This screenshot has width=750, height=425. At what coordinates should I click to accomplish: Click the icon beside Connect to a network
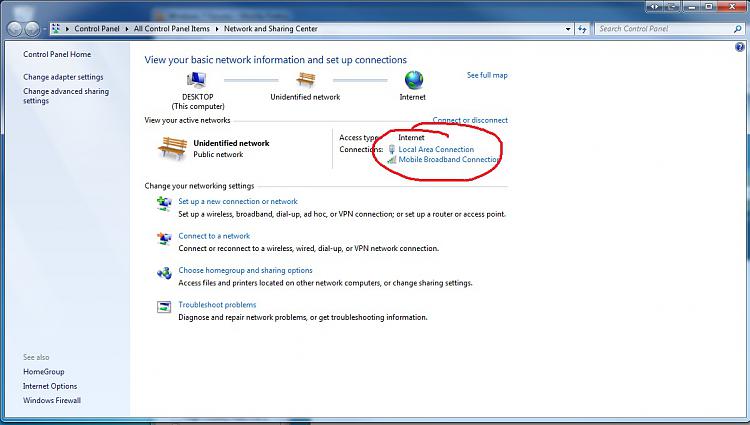point(164,238)
